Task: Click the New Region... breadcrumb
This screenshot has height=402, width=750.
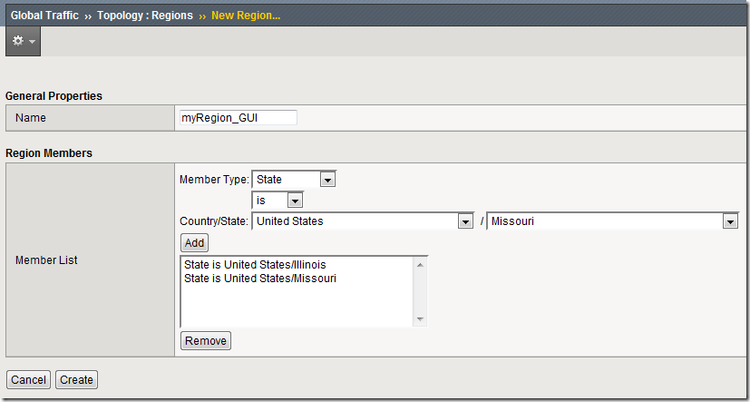Action: (x=246, y=15)
